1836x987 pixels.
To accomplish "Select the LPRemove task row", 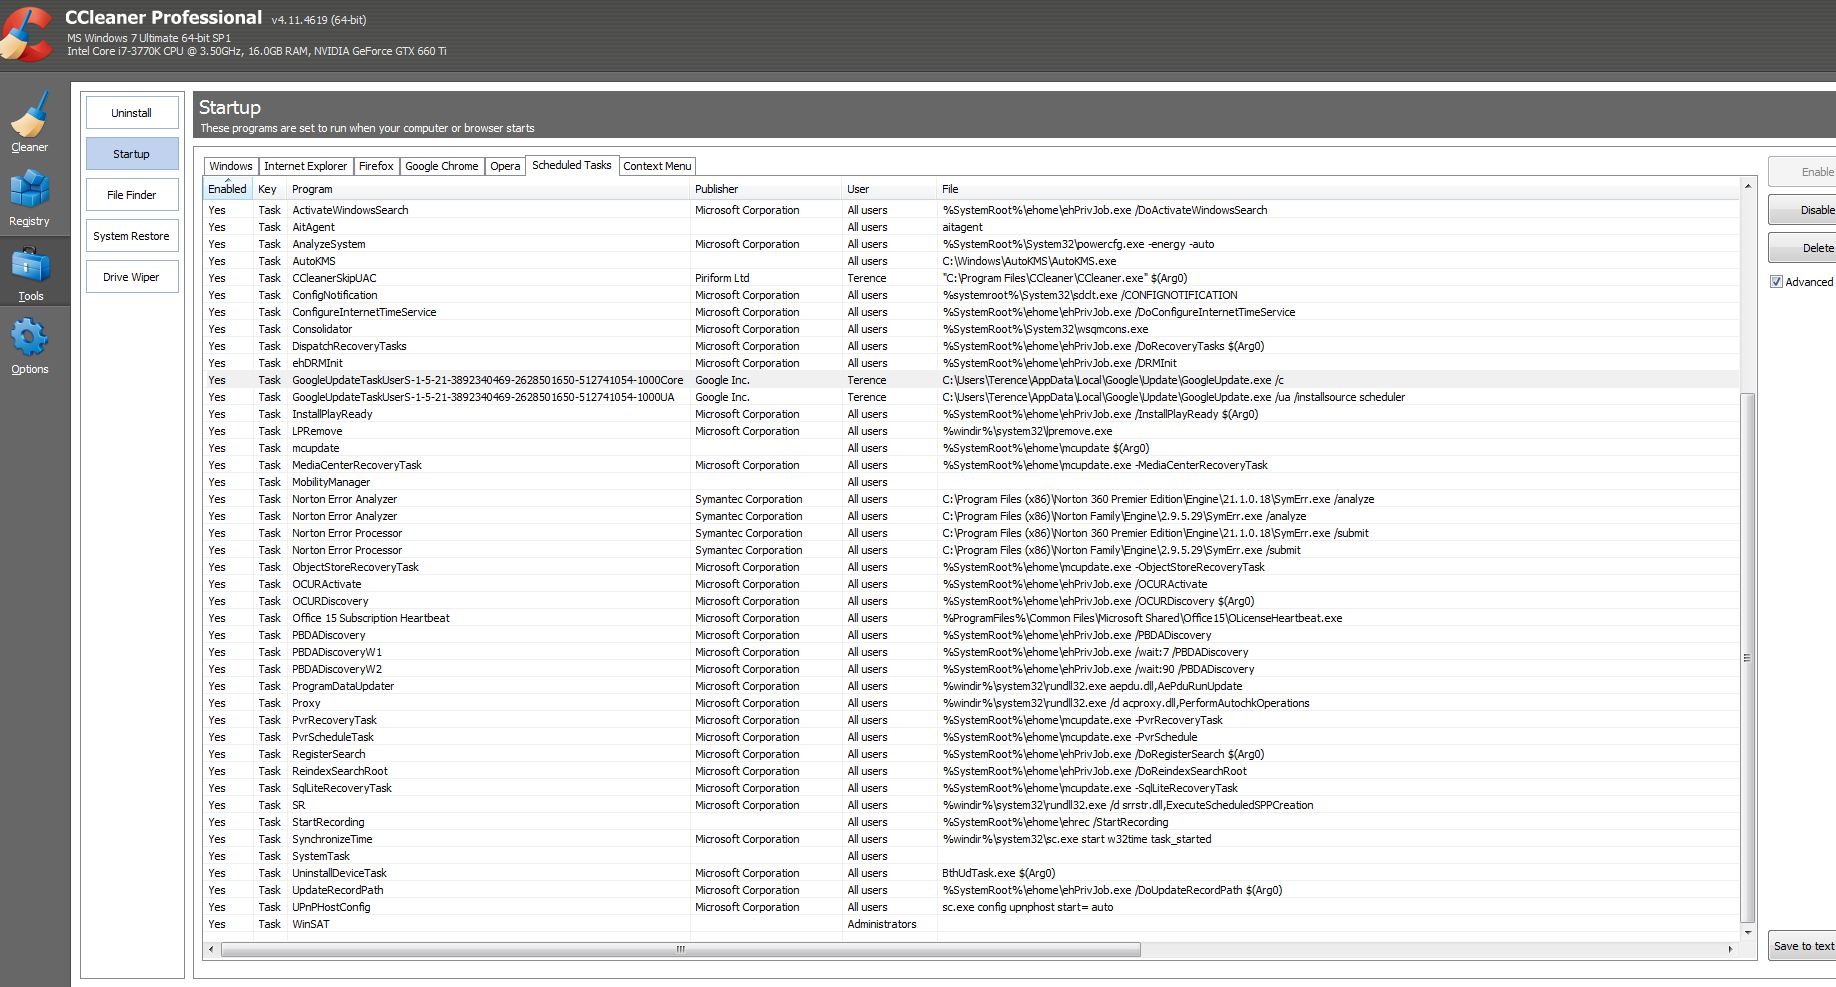I will click(971, 431).
